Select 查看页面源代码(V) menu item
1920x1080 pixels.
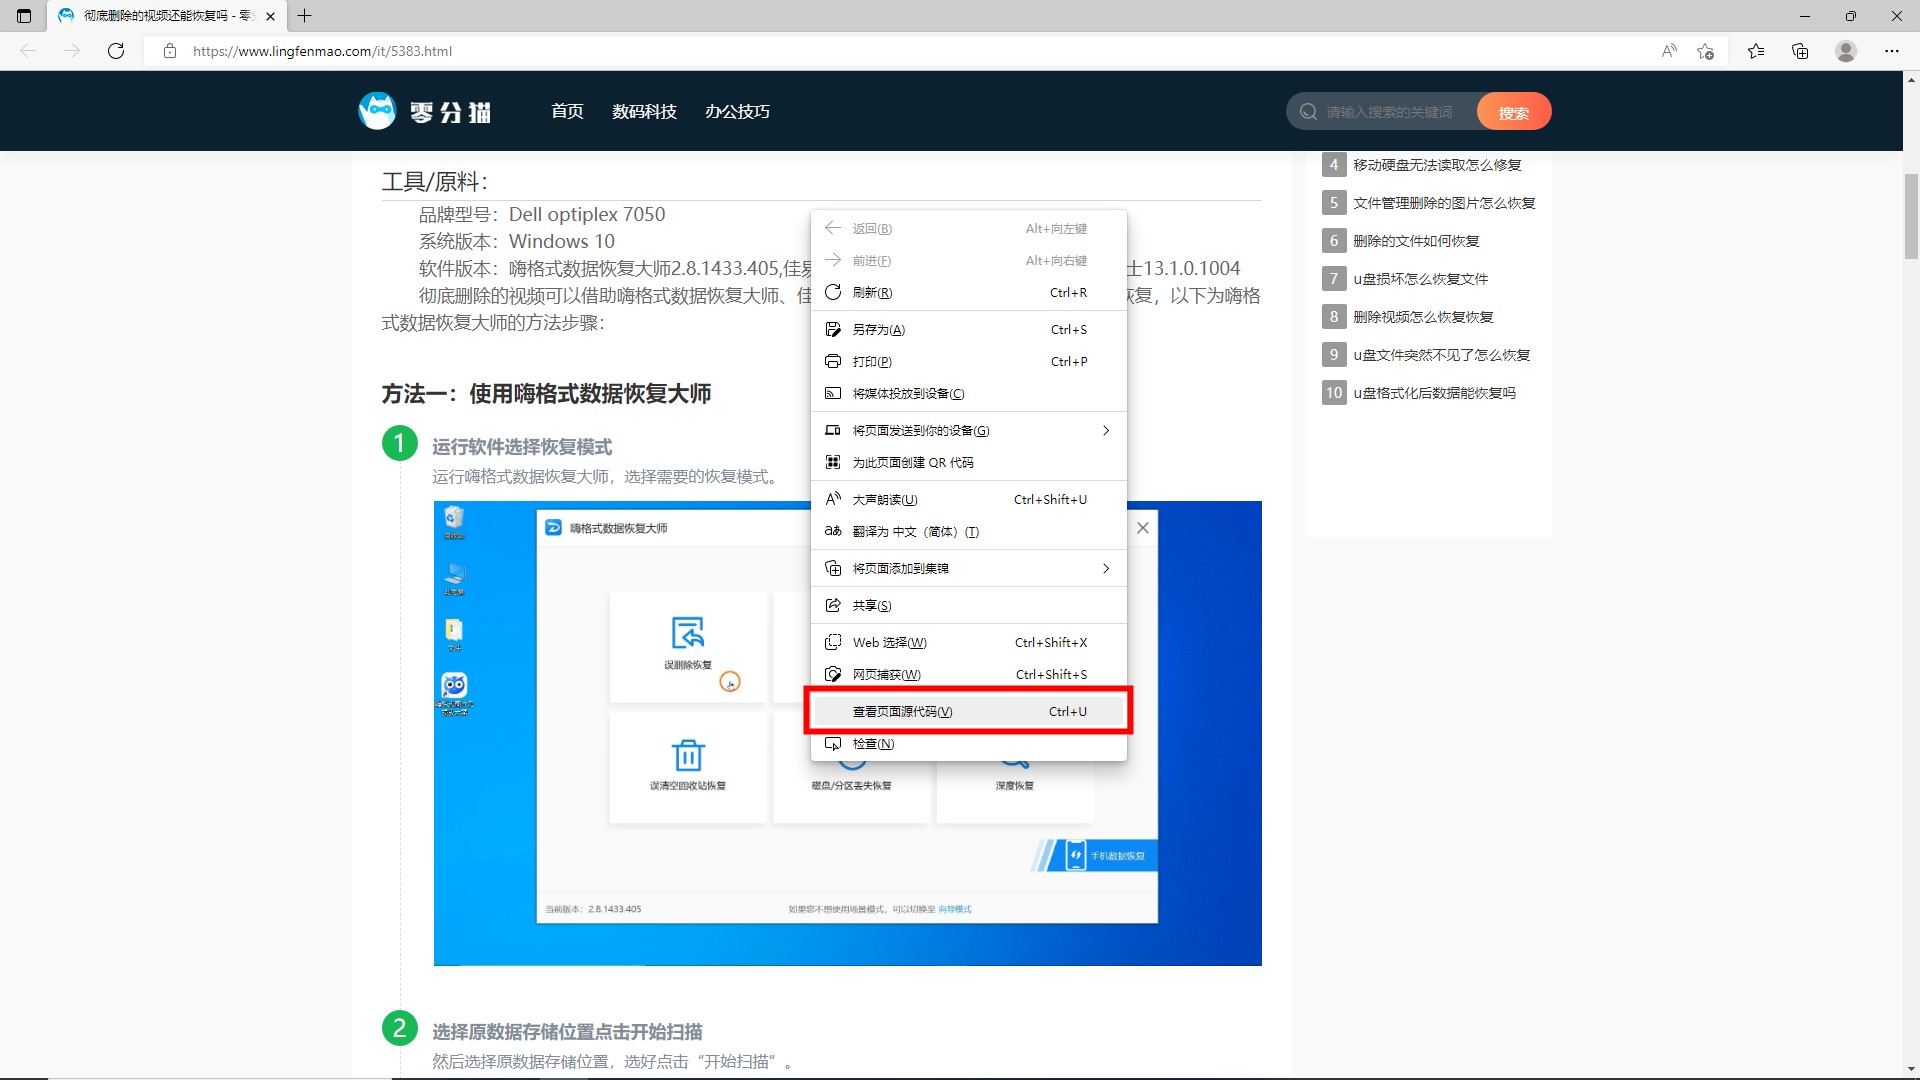pyautogui.click(x=968, y=712)
